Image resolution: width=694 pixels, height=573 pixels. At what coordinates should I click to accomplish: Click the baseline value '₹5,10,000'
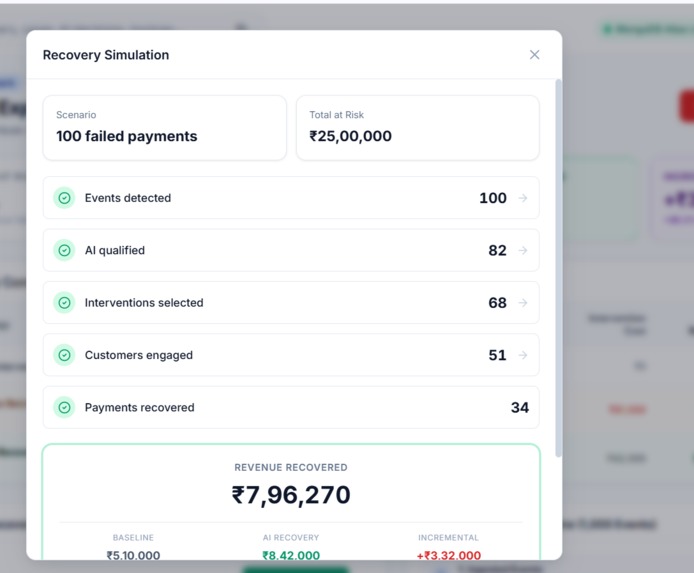click(x=133, y=555)
